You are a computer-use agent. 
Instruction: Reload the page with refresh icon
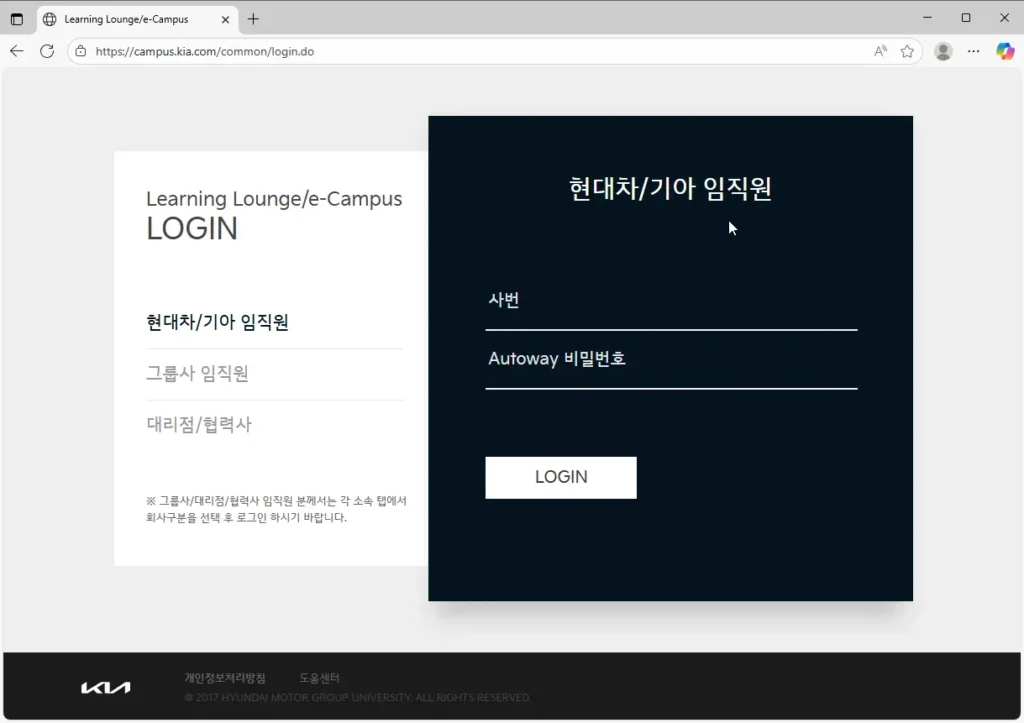tap(47, 51)
